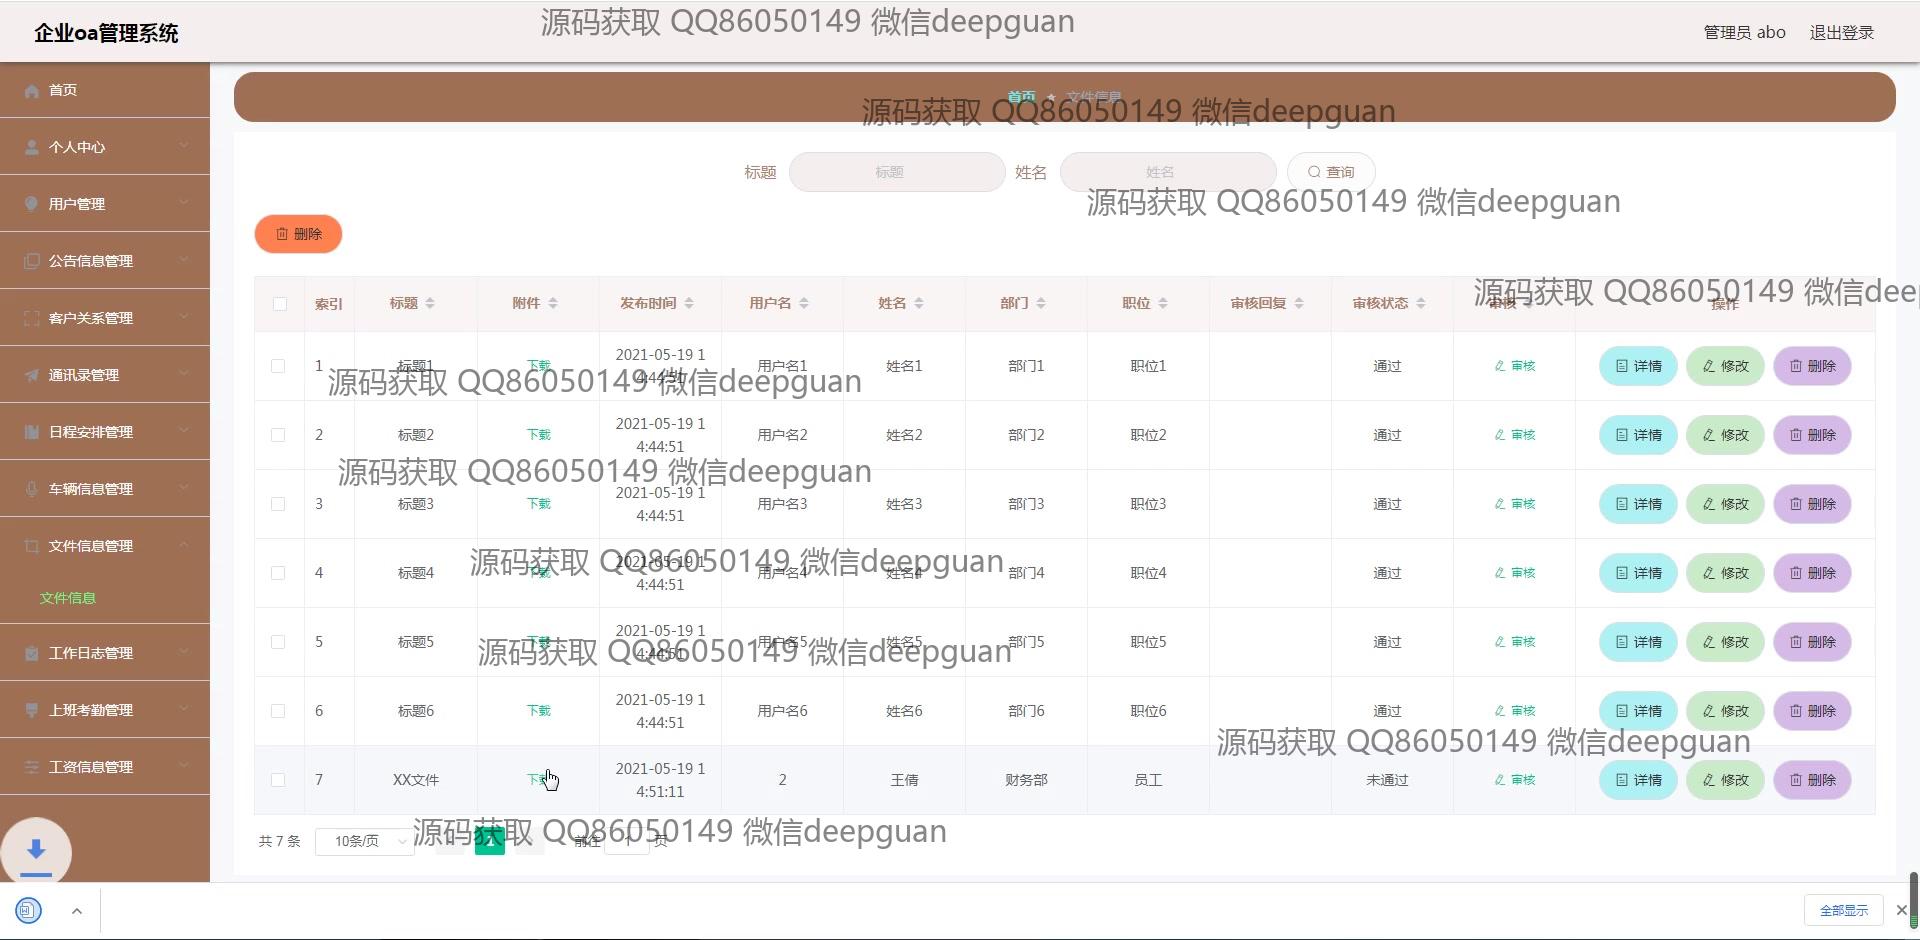This screenshot has height=940, width=1920.
Task: Check the box for row 标题5
Action: (x=278, y=642)
